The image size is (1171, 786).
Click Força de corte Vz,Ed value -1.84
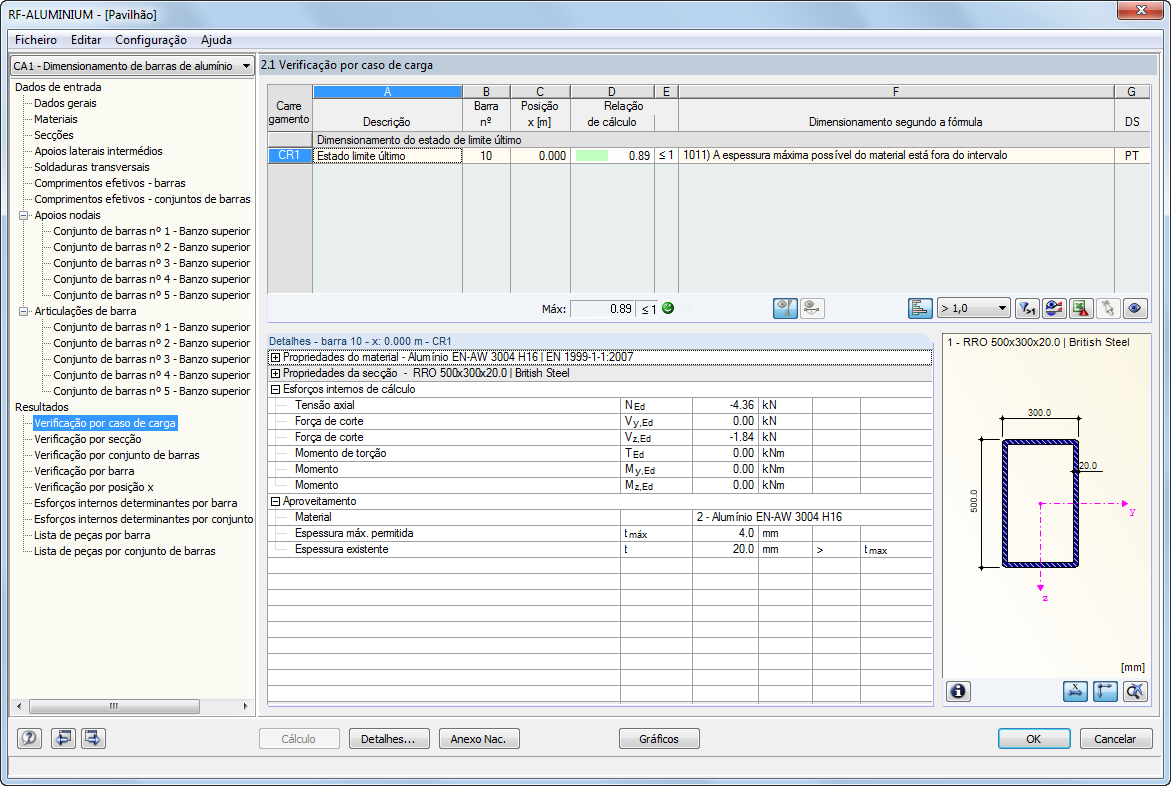(x=725, y=437)
